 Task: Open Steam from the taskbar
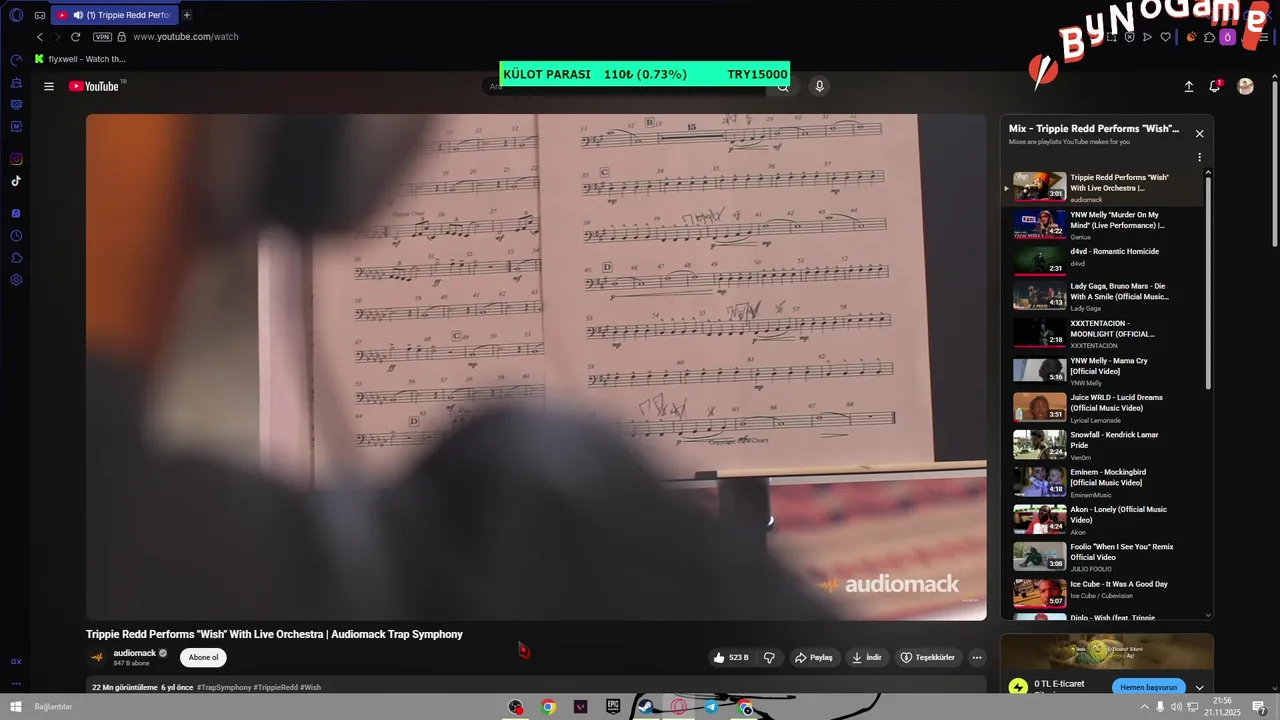[x=646, y=707]
